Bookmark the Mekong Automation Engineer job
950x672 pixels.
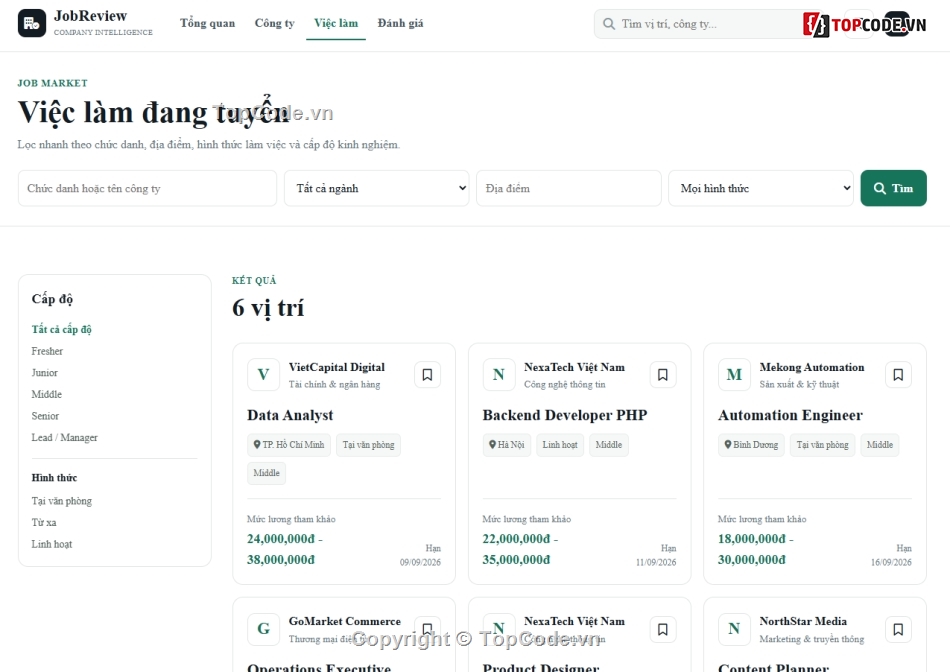(898, 374)
